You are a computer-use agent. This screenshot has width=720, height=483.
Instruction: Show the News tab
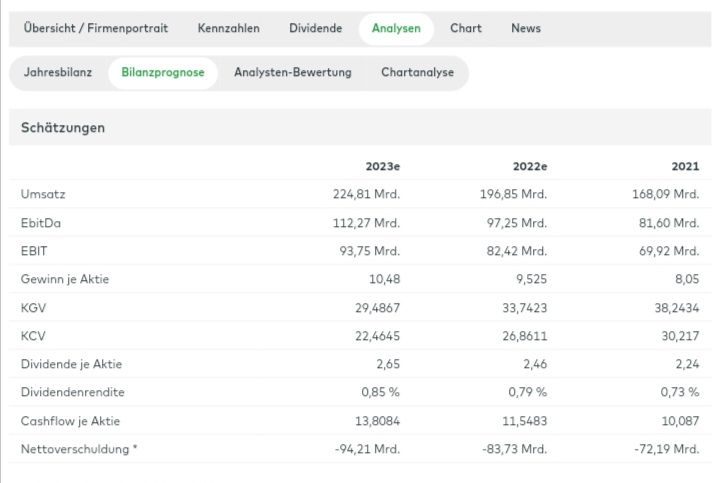point(526,28)
